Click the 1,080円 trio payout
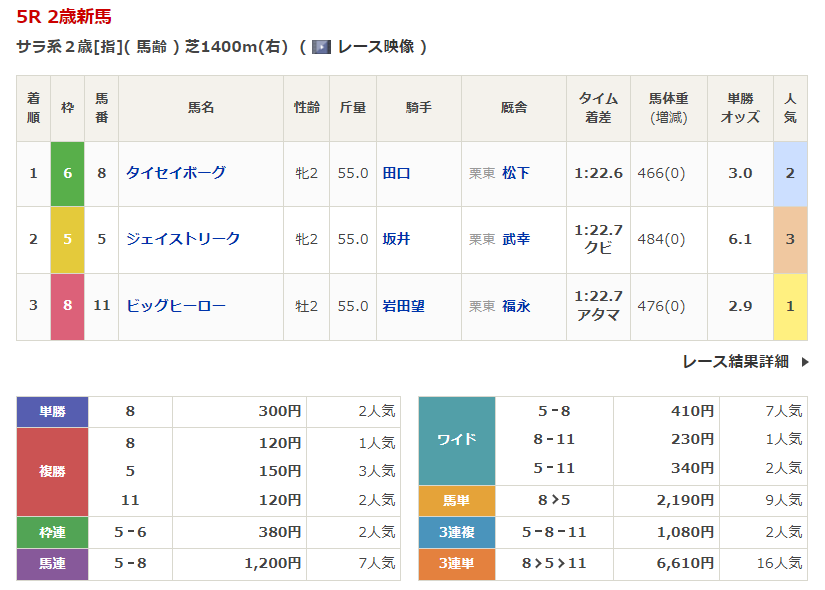Viewport: 825px width, 590px height. click(x=685, y=532)
